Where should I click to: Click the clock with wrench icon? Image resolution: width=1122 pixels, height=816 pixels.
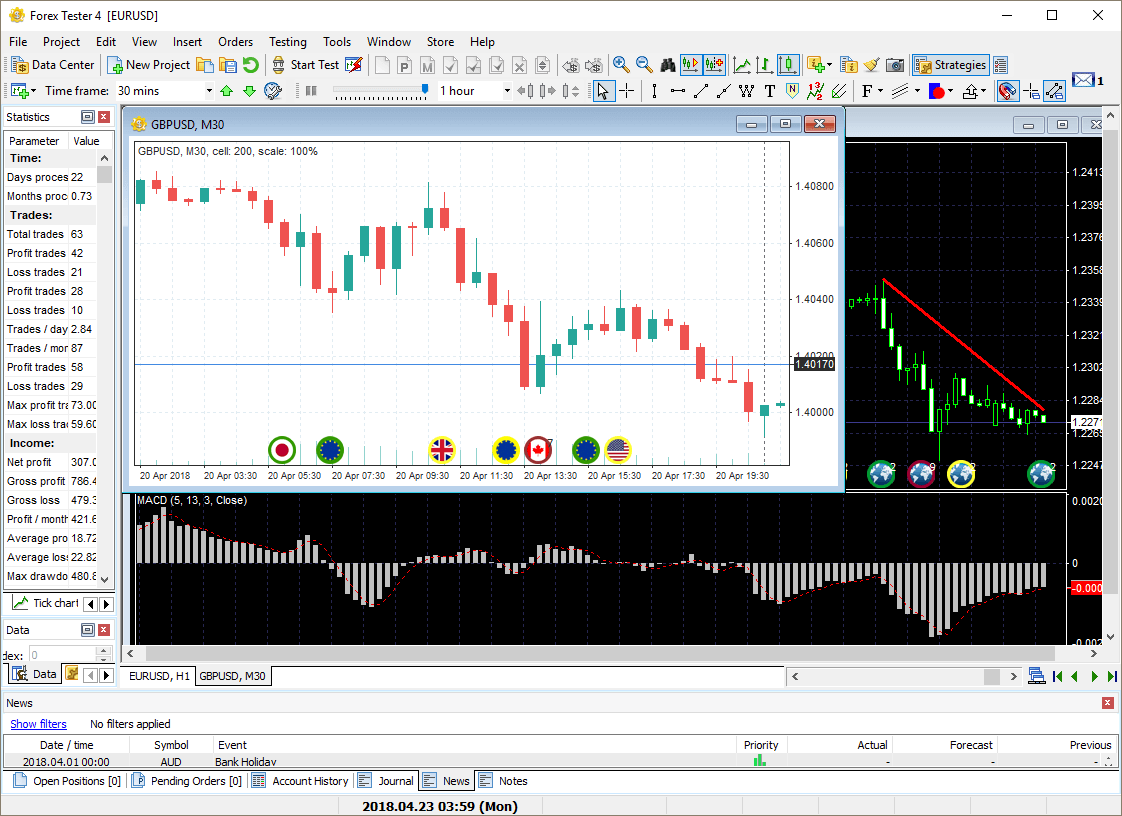tap(273, 91)
